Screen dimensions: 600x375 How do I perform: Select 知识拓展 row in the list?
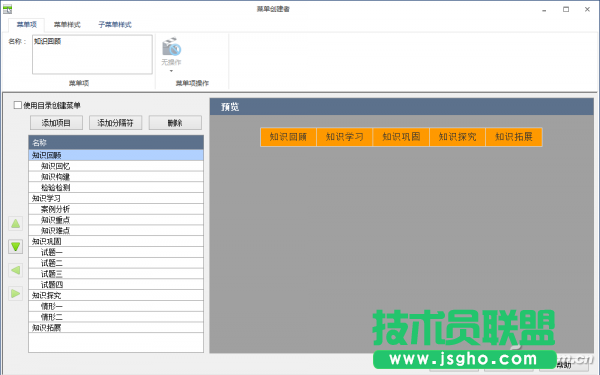coord(116,328)
